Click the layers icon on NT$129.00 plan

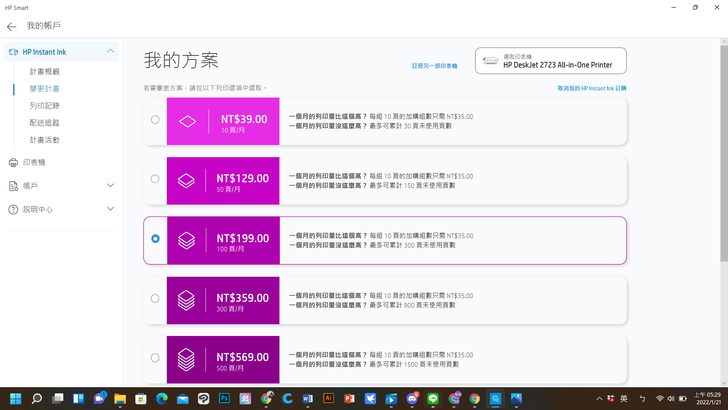coord(186,181)
